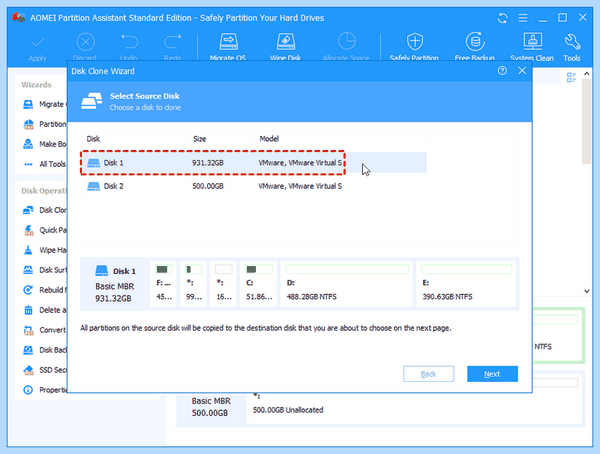Click the F: partition block

(x=163, y=284)
